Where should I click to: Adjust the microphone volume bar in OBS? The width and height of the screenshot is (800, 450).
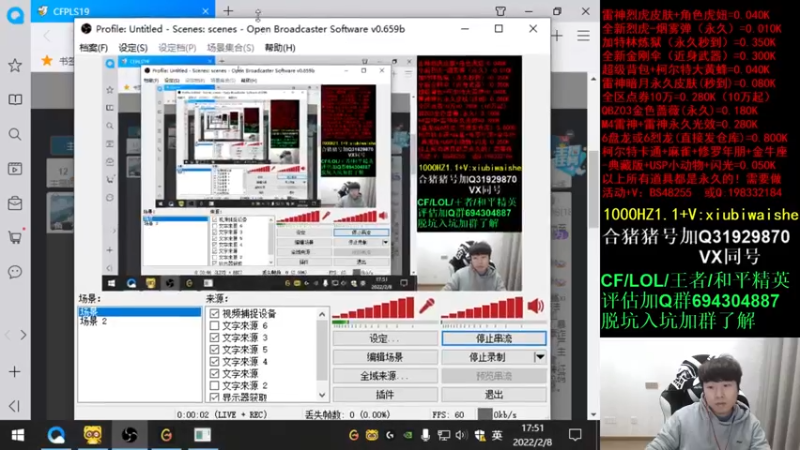pos(373,308)
